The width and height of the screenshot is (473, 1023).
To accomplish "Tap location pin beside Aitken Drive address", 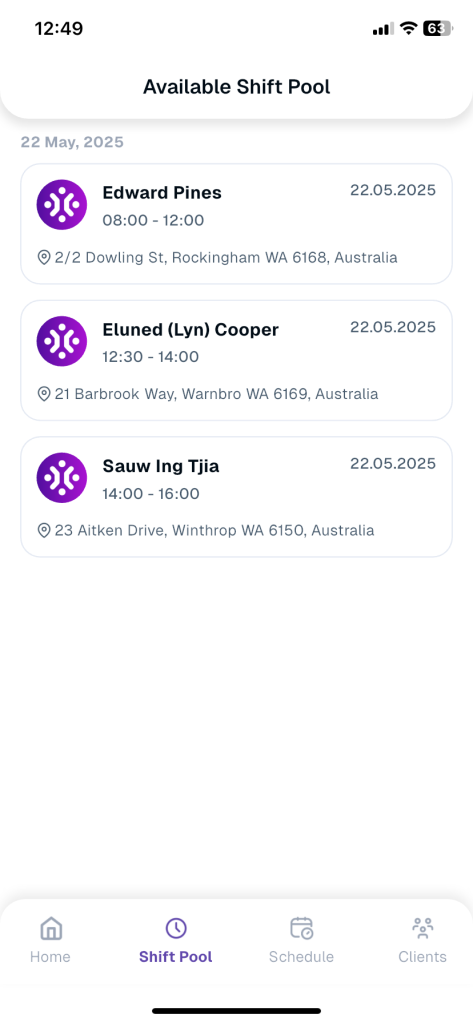I will click(x=44, y=530).
